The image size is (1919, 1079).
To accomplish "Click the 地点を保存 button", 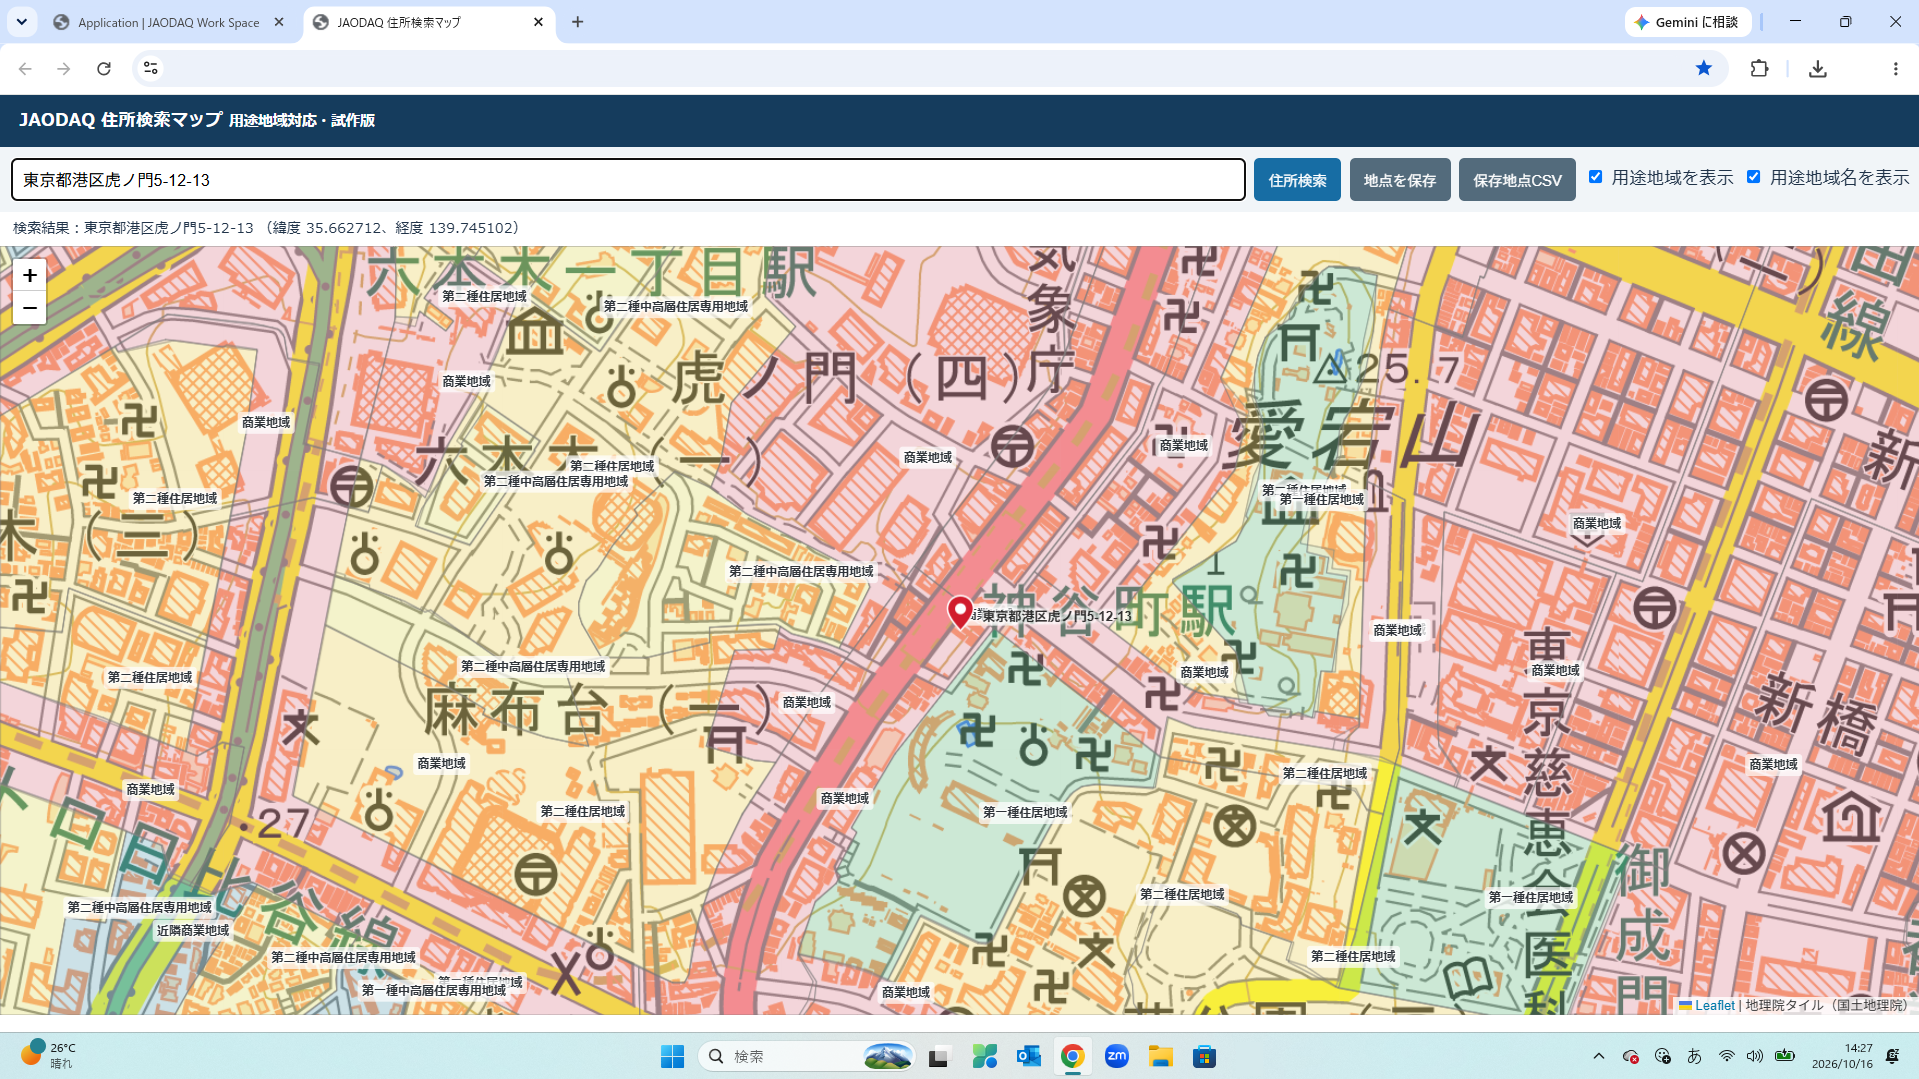I will [1400, 180].
